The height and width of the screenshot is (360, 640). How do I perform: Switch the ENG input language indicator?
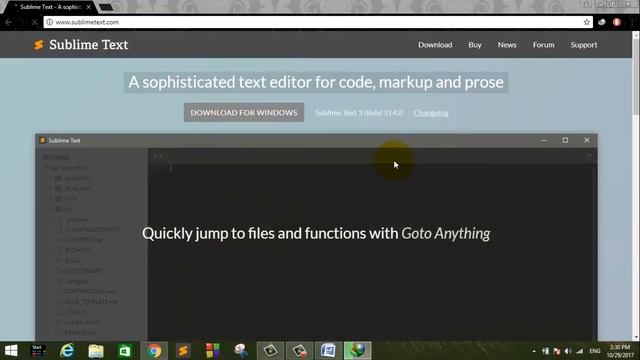[595, 351]
